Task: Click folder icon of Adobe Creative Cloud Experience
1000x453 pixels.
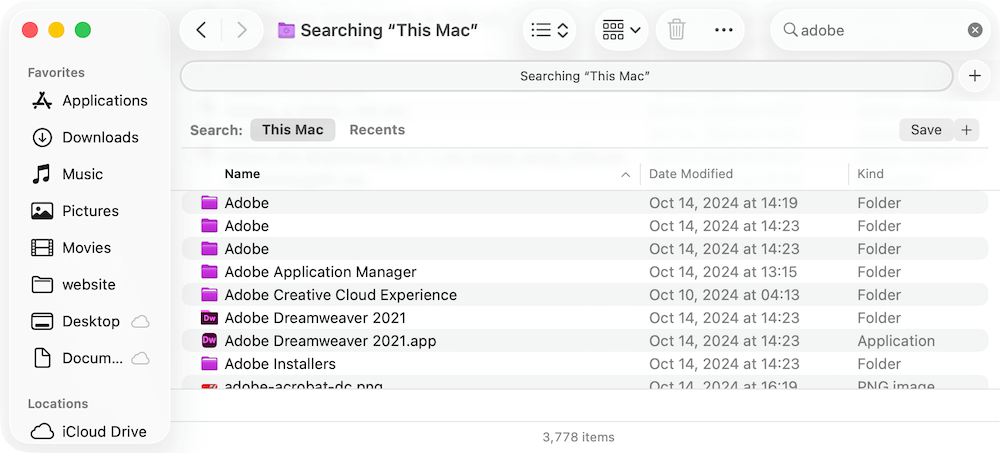Action: coord(209,295)
